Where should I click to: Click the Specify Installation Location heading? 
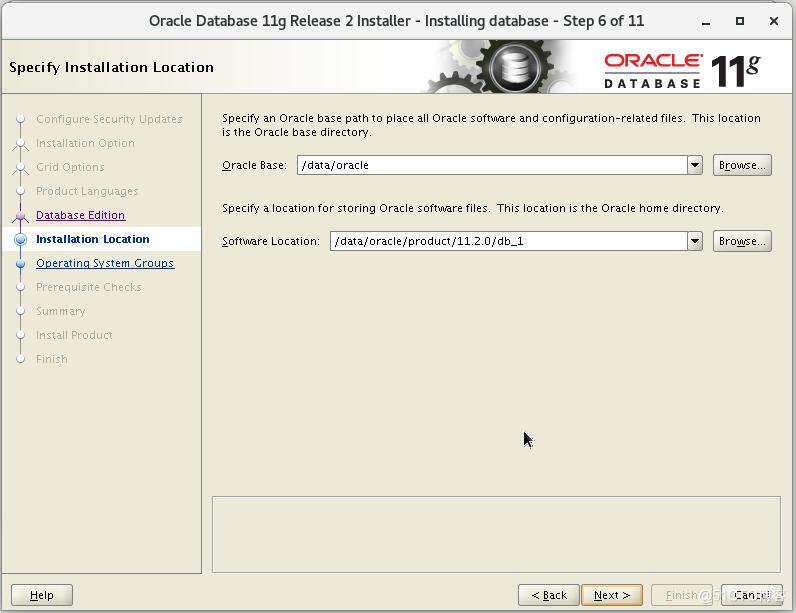(x=111, y=67)
